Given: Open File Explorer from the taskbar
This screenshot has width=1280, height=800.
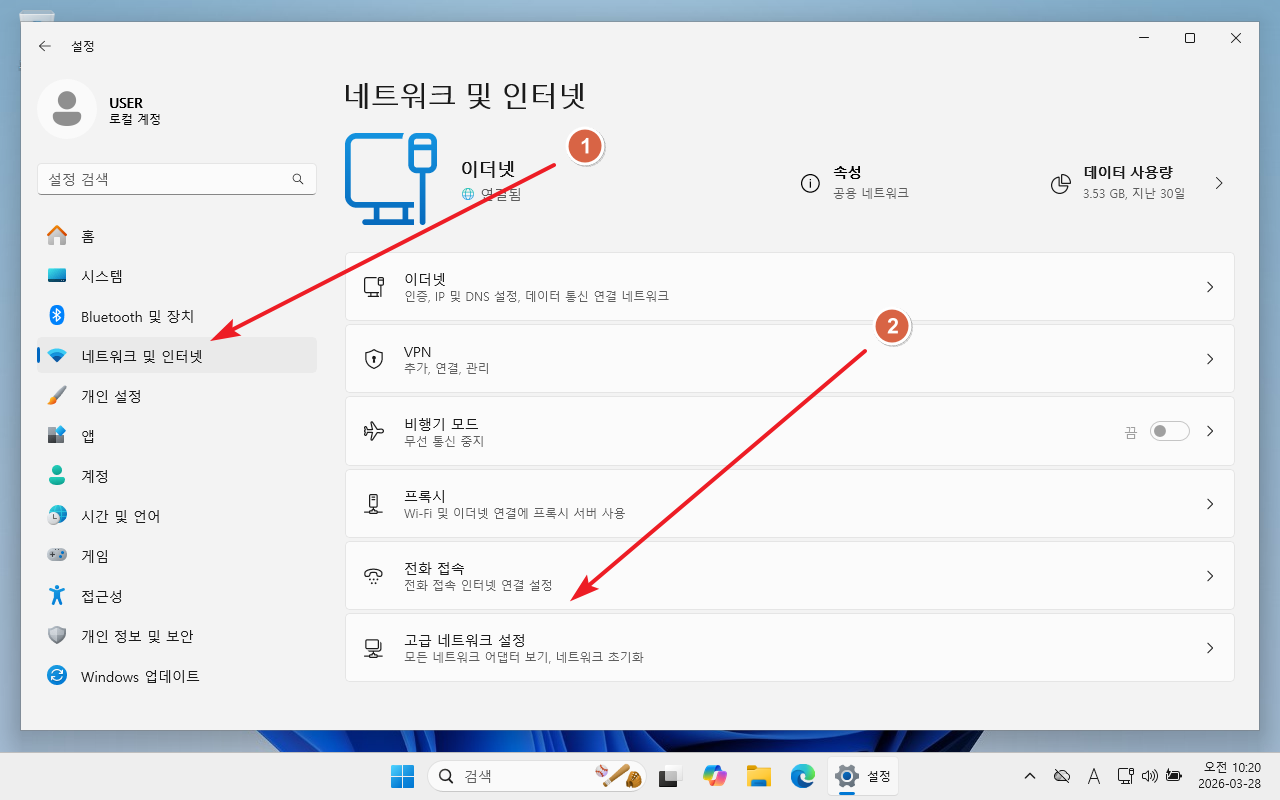Looking at the screenshot, I should (x=758, y=776).
